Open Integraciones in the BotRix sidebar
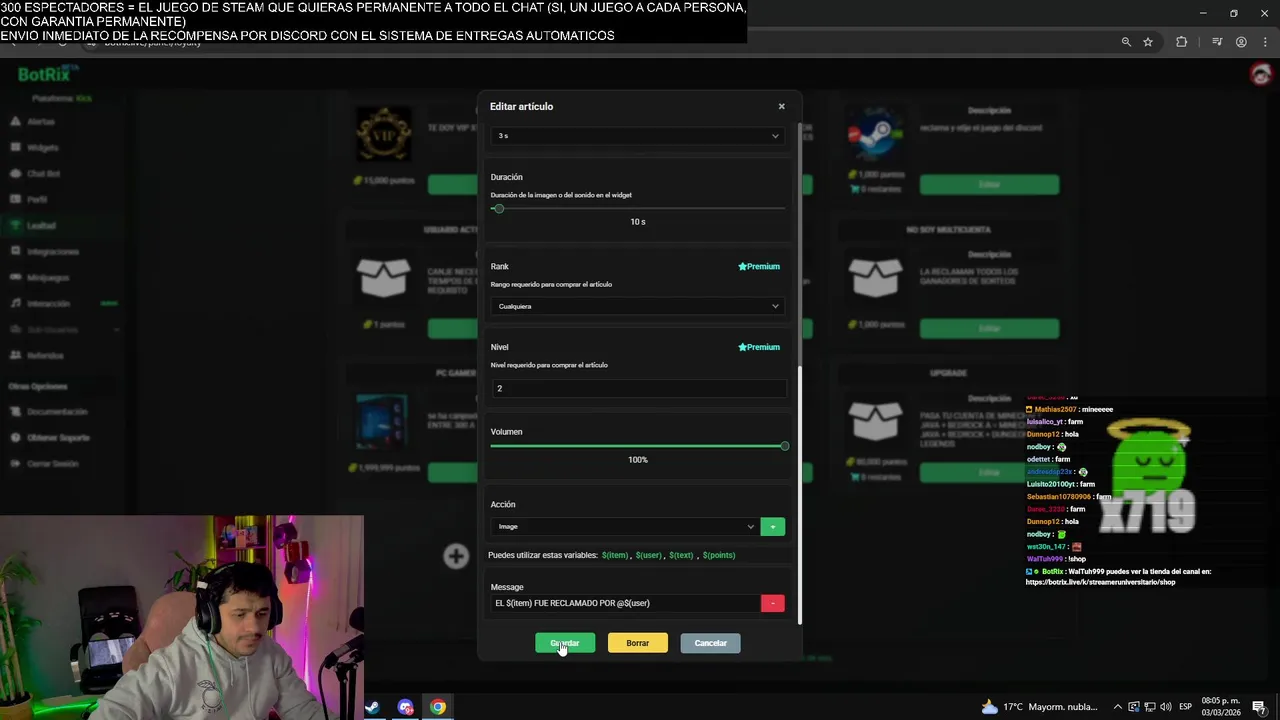The width and height of the screenshot is (1280, 720). (x=53, y=252)
